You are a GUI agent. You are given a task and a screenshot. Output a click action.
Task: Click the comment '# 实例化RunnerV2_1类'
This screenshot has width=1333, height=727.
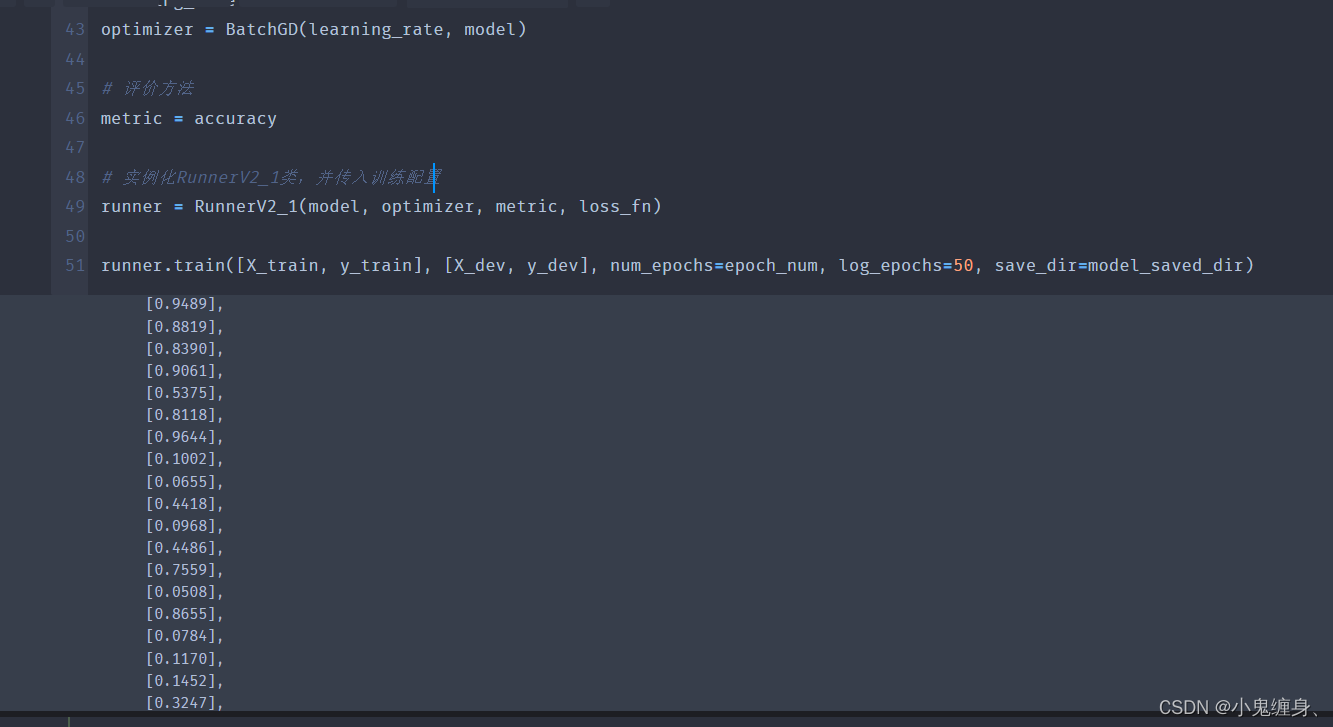click(x=204, y=178)
